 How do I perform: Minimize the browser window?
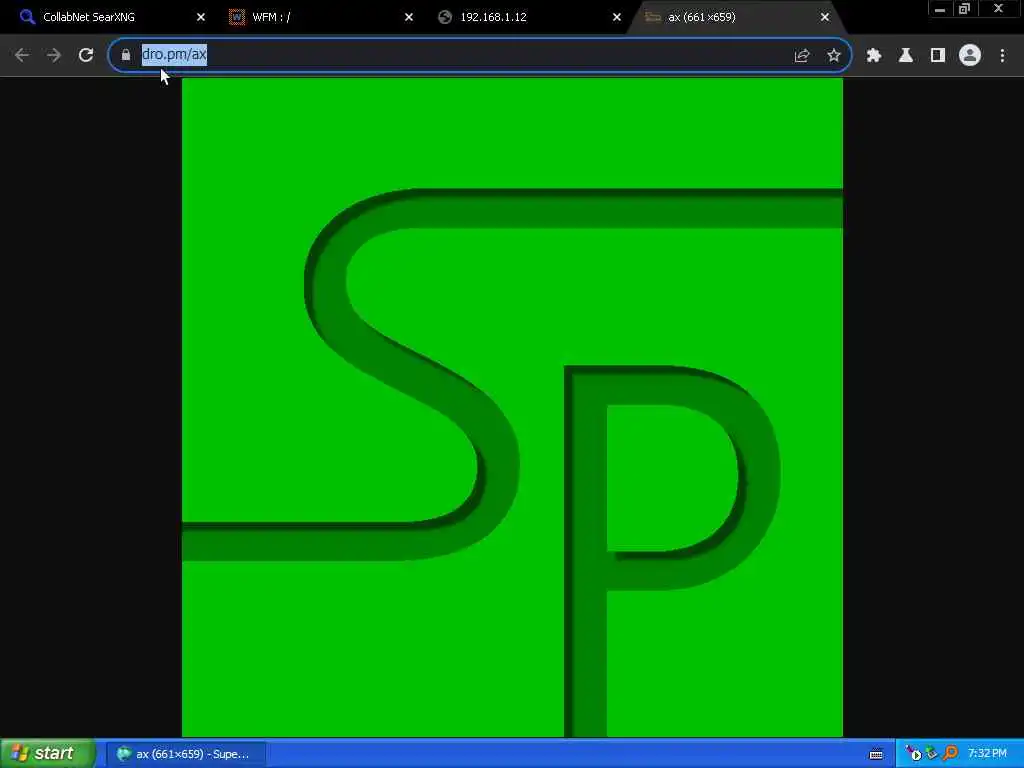click(940, 9)
